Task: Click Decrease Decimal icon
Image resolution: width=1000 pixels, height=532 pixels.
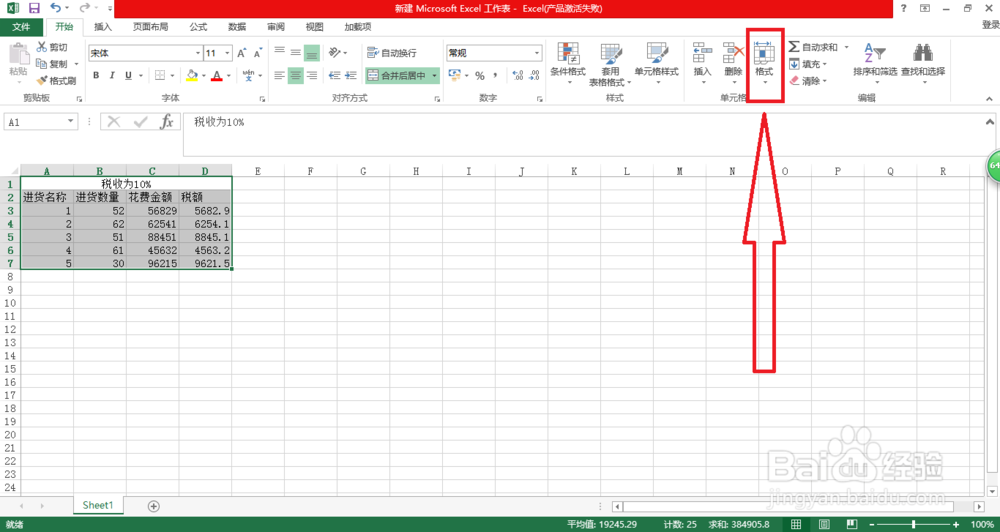Action: coord(534,76)
